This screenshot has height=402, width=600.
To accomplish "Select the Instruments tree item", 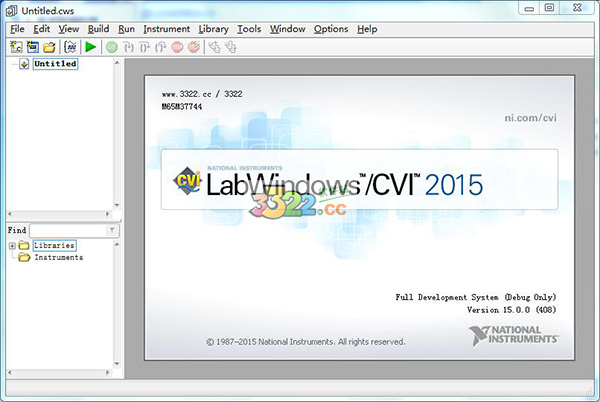I will click(59, 257).
